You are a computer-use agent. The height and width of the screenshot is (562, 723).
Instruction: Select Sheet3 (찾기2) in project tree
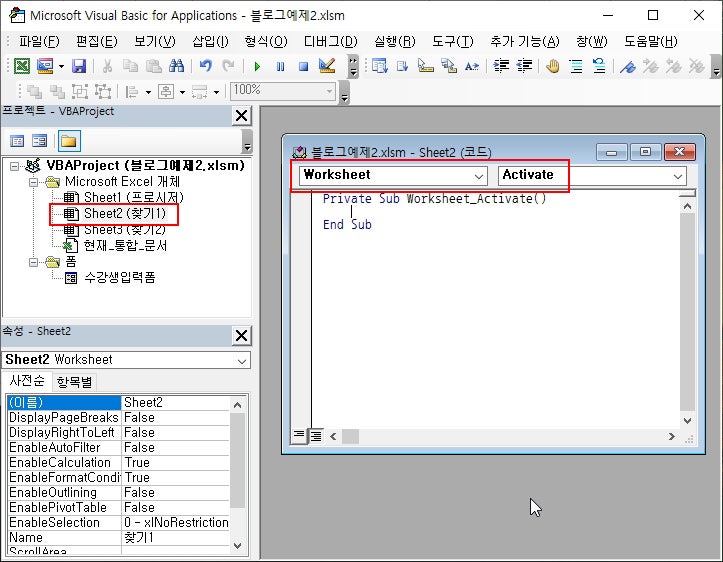click(124, 230)
